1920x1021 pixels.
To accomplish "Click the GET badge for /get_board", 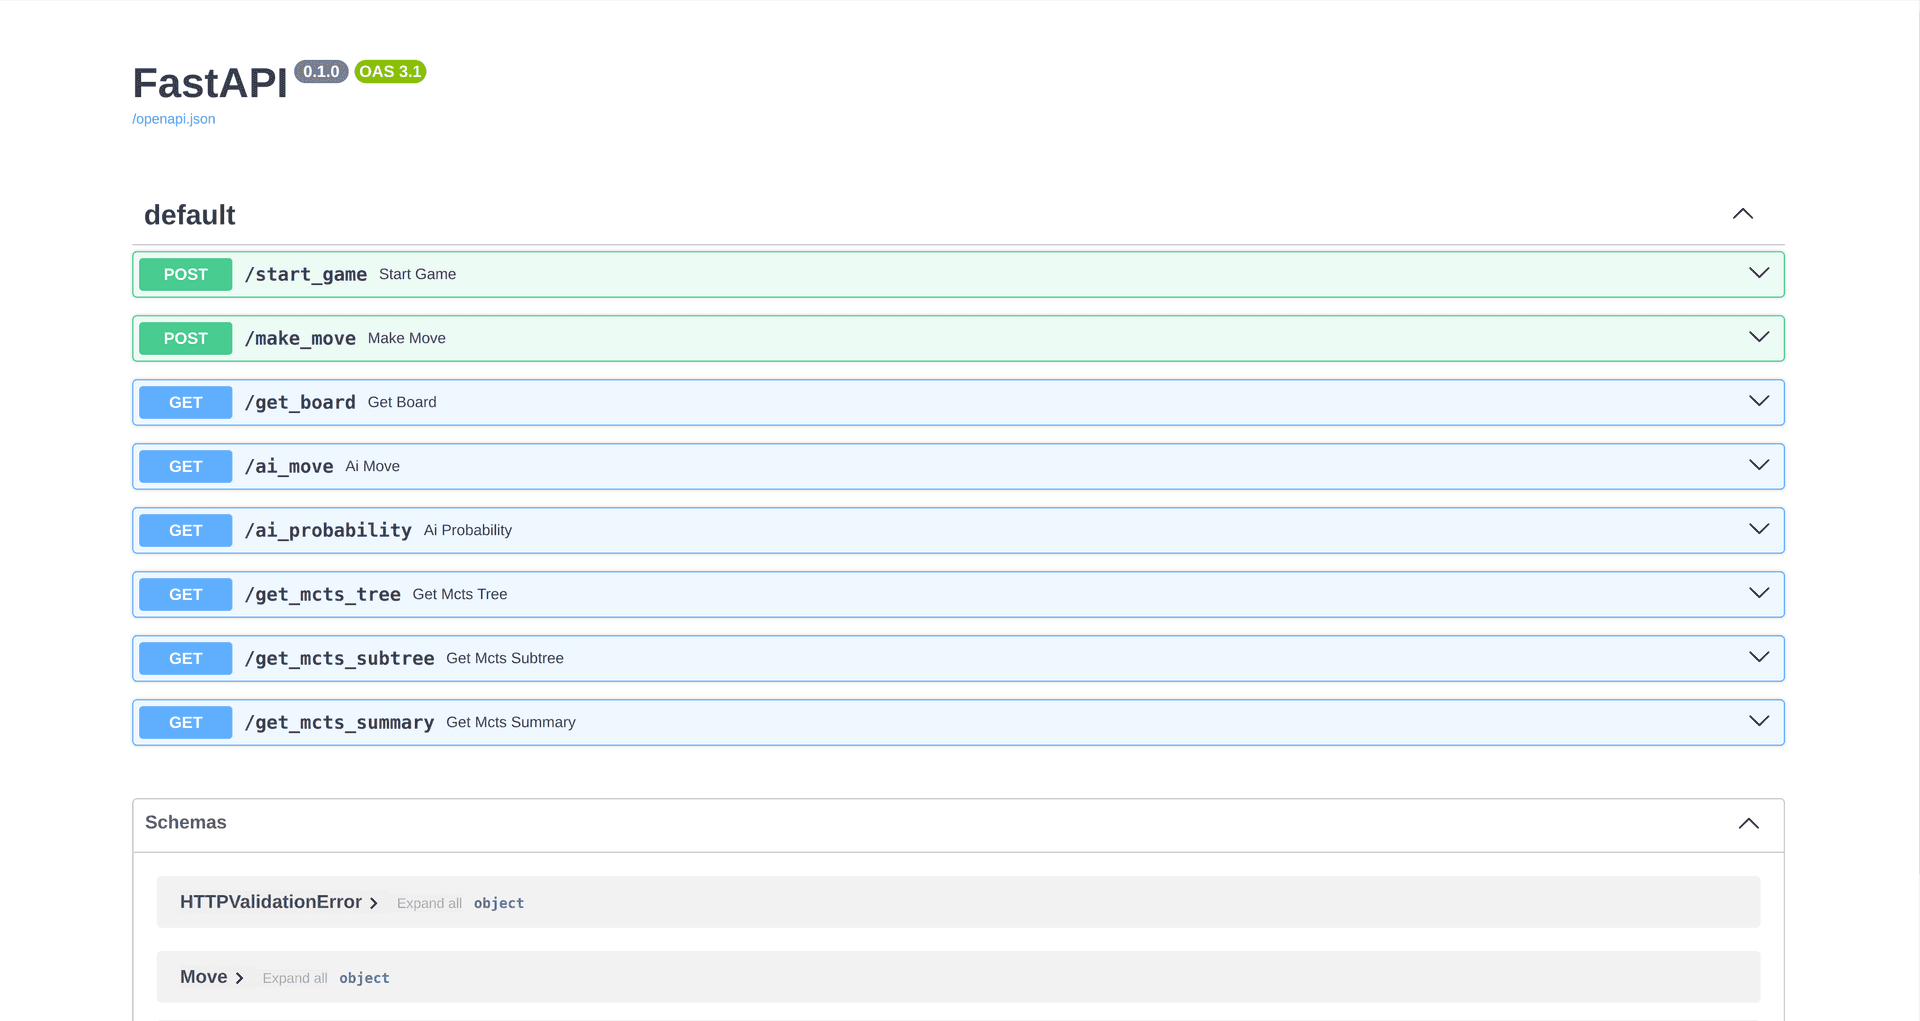I will (186, 402).
